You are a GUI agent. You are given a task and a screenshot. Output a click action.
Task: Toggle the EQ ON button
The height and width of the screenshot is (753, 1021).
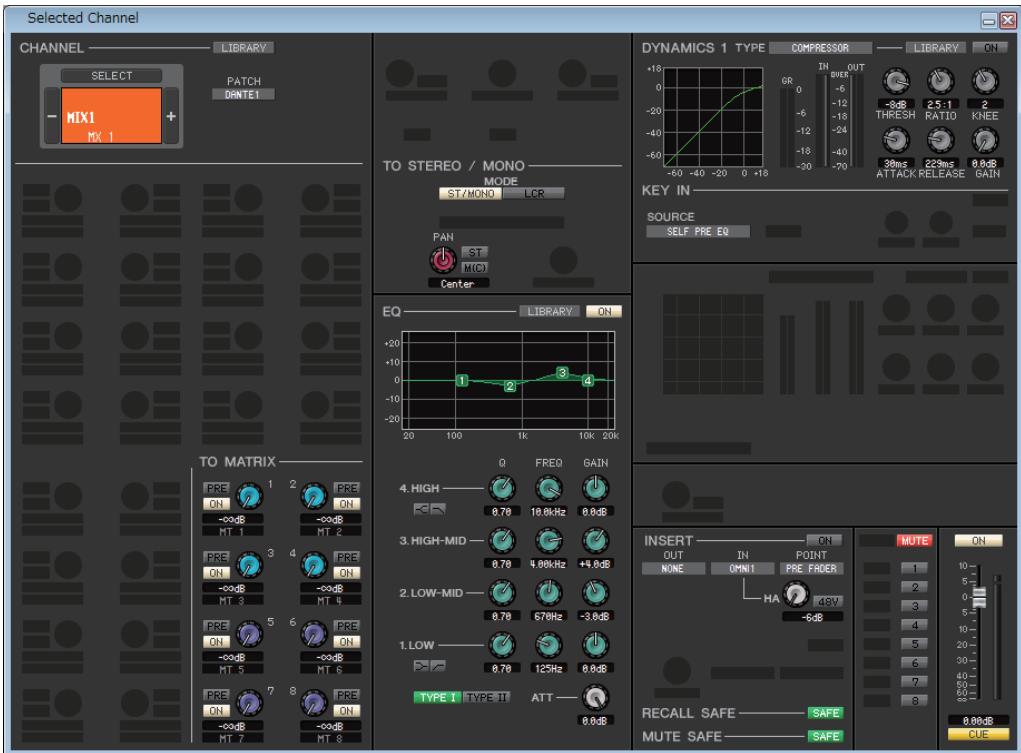(x=604, y=311)
